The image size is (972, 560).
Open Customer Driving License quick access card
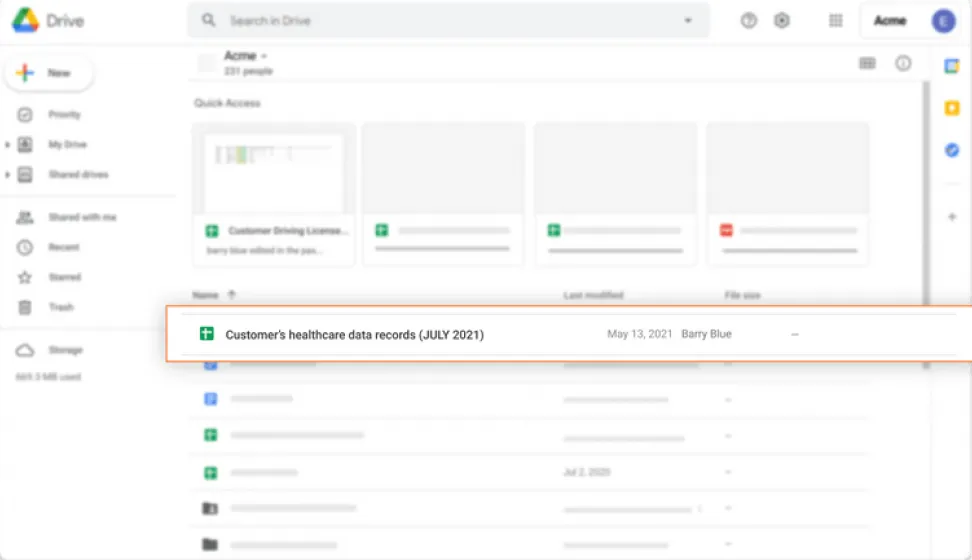[274, 195]
